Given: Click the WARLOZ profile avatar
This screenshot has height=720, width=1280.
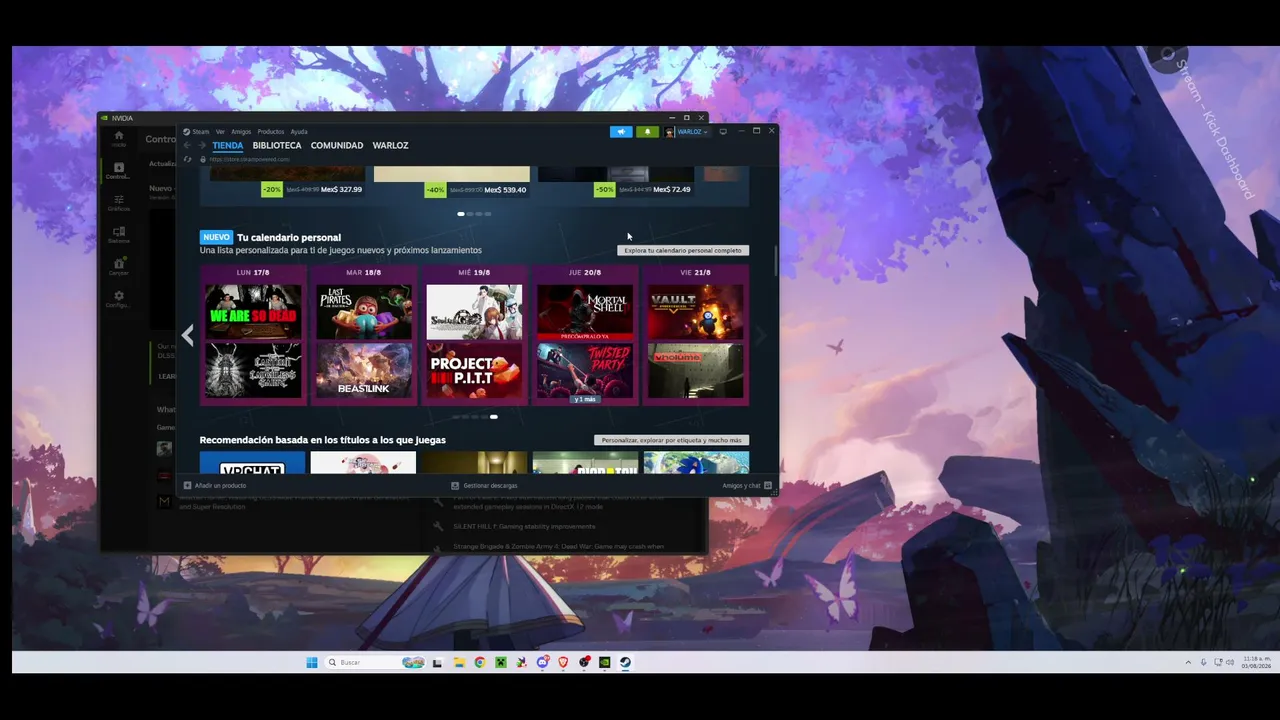Looking at the screenshot, I should (x=670, y=132).
